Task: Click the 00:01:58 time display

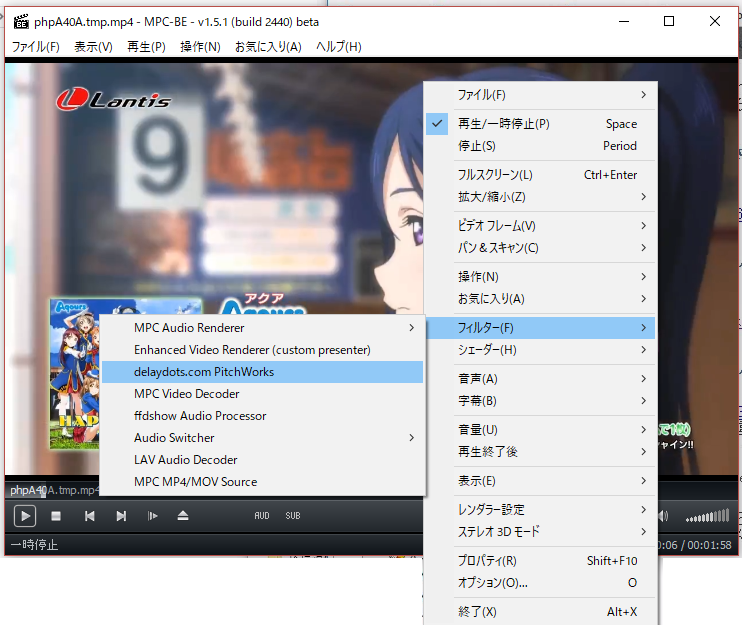Action: pyautogui.click(x=709, y=545)
